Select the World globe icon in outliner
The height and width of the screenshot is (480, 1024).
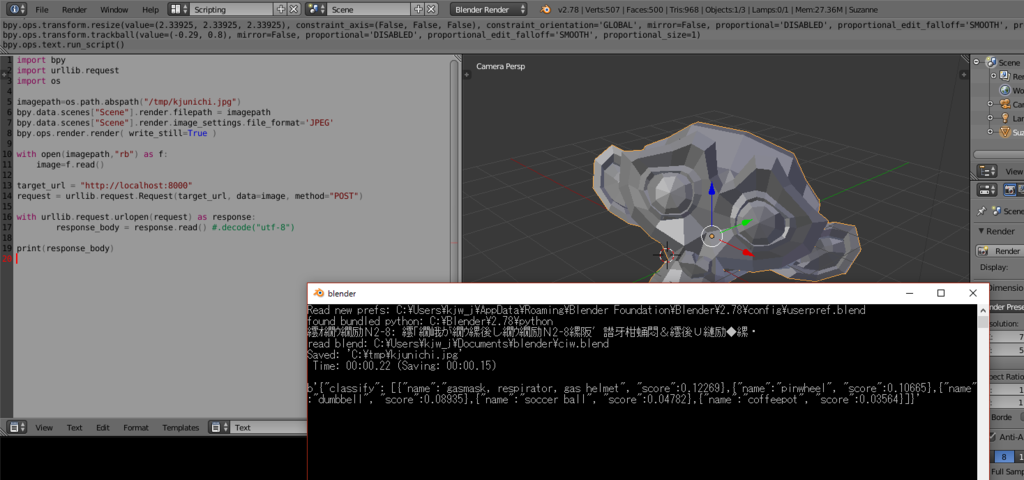click(1005, 91)
